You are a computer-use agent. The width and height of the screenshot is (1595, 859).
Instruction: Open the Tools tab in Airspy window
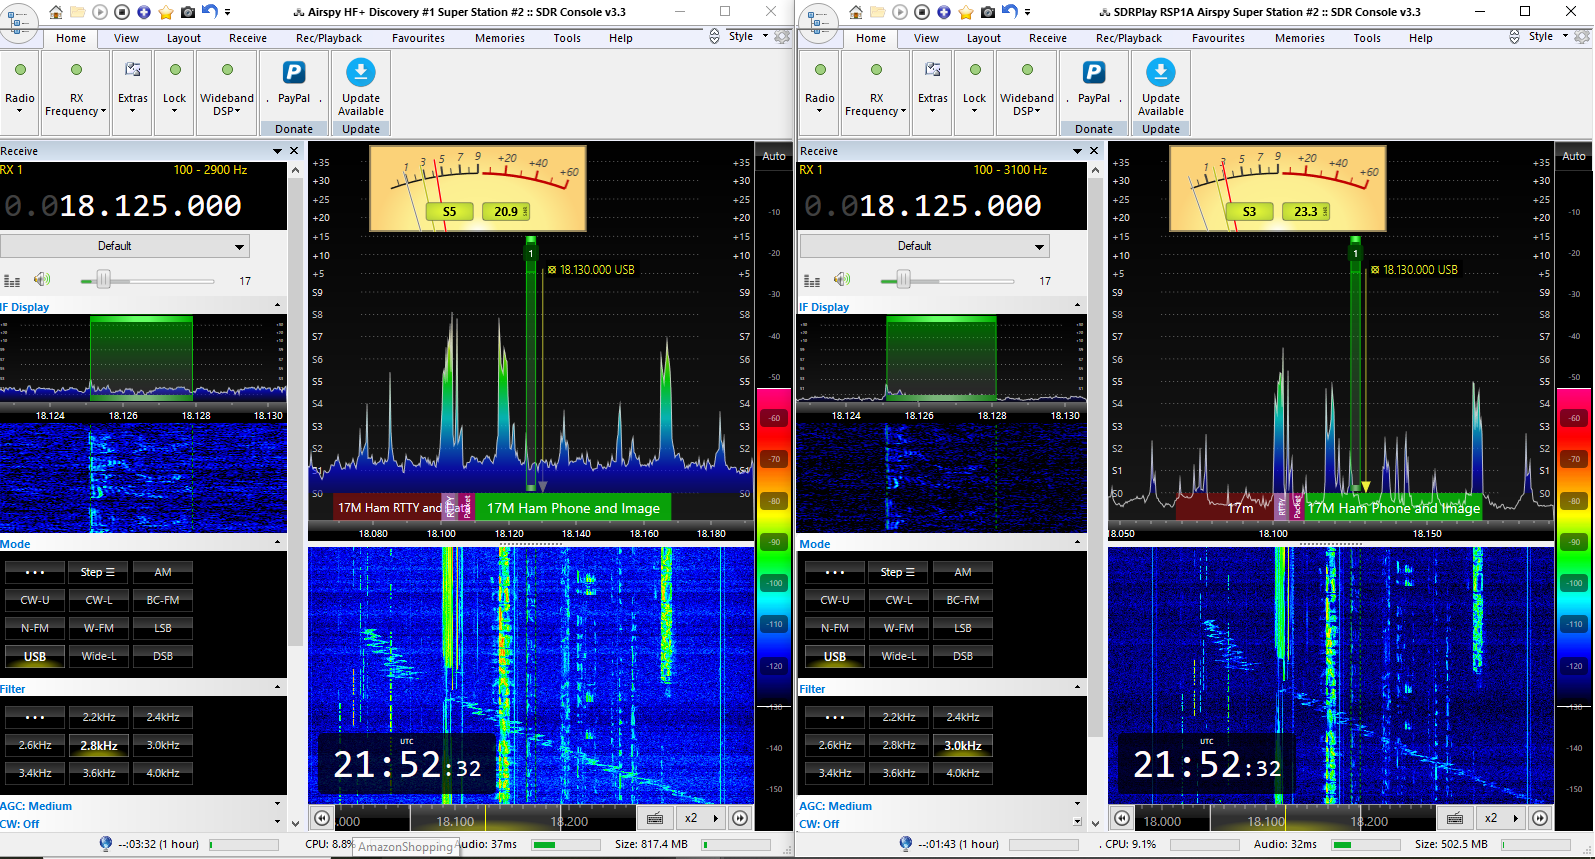coord(567,38)
